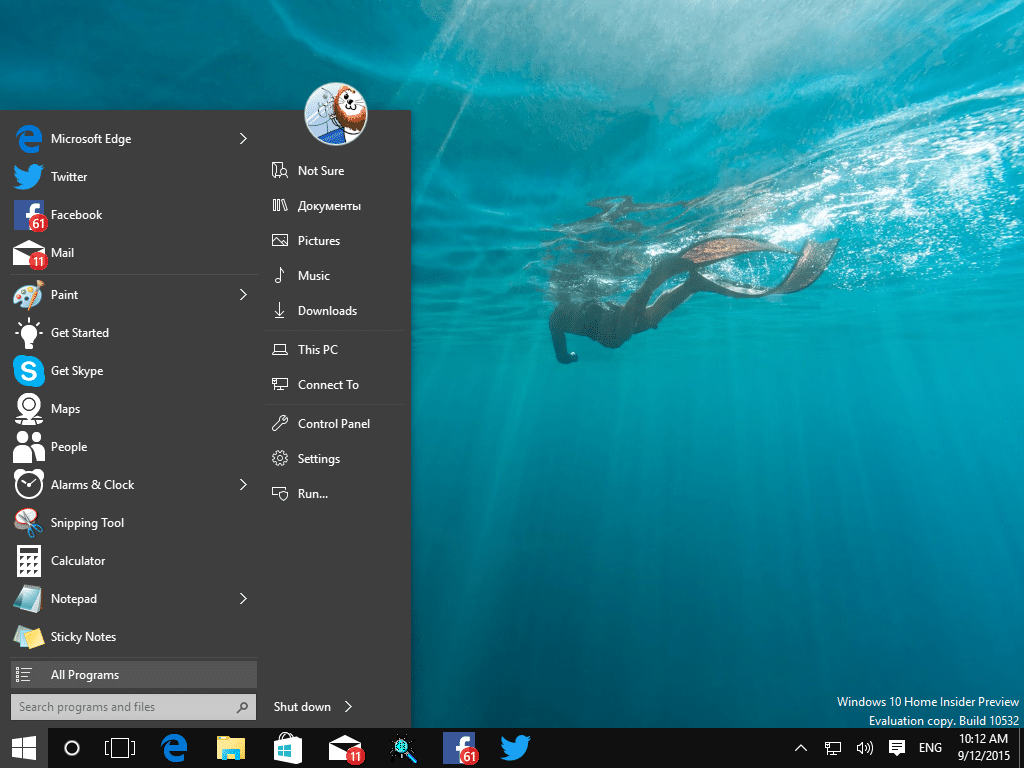
Task: Click the Cortana circle icon on taskbar
Action: click(72, 748)
